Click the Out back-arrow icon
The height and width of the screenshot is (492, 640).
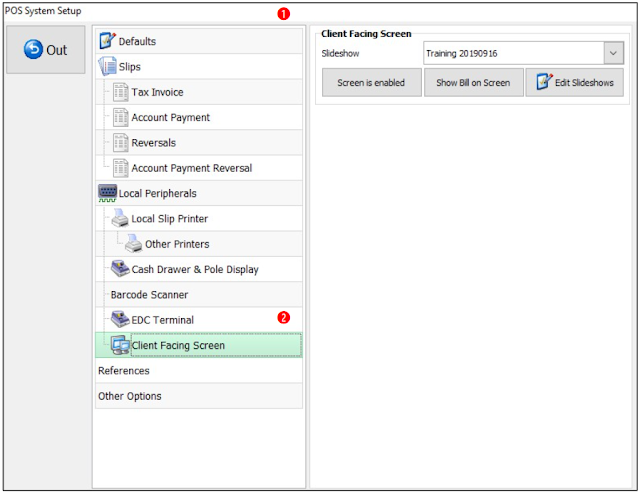click(33, 49)
